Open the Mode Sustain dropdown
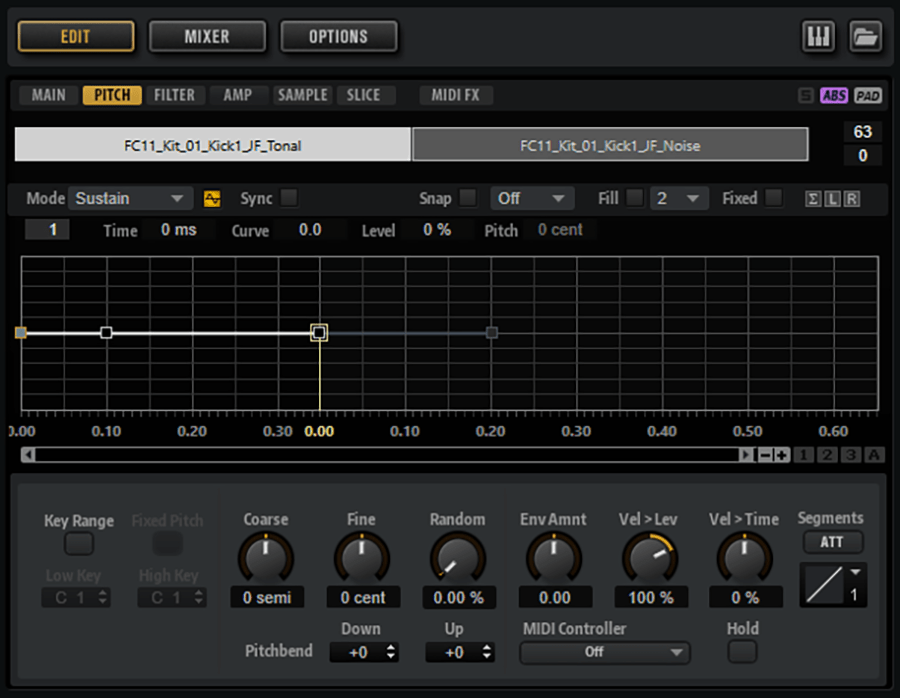Image resolution: width=900 pixels, height=698 pixels. pyautogui.click(x=131, y=198)
